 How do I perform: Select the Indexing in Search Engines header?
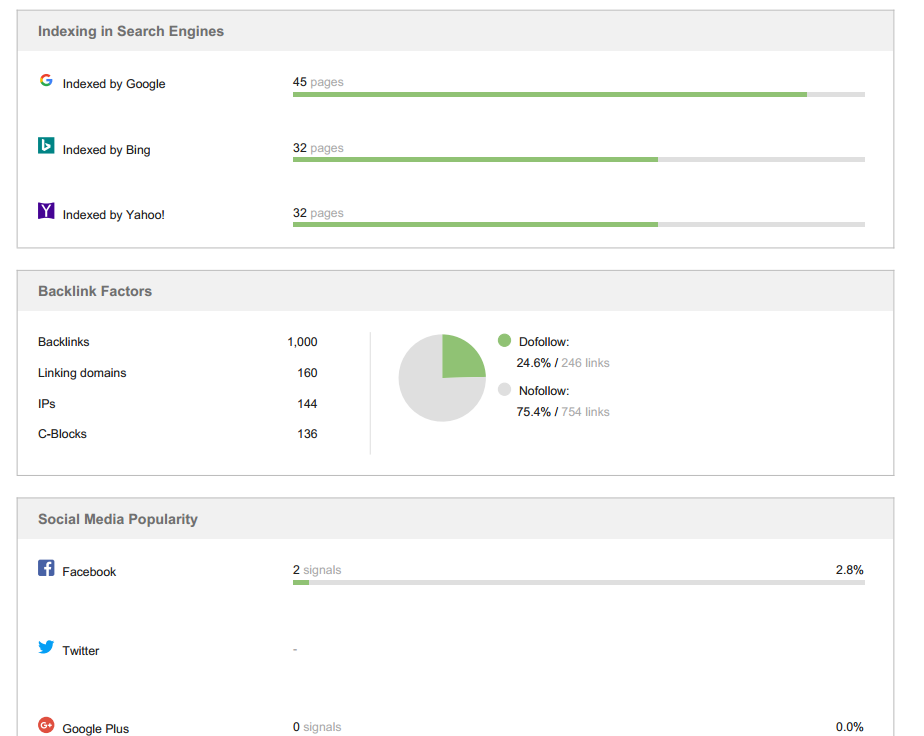[x=131, y=31]
